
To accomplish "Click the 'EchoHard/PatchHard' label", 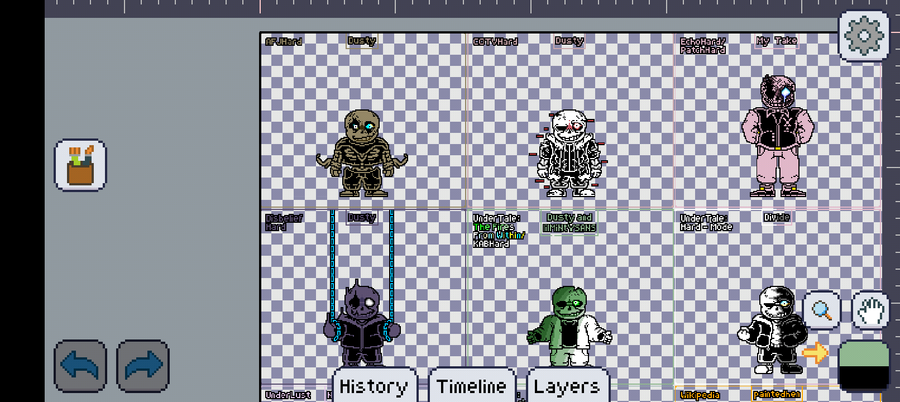I will [x=703, y=45].
